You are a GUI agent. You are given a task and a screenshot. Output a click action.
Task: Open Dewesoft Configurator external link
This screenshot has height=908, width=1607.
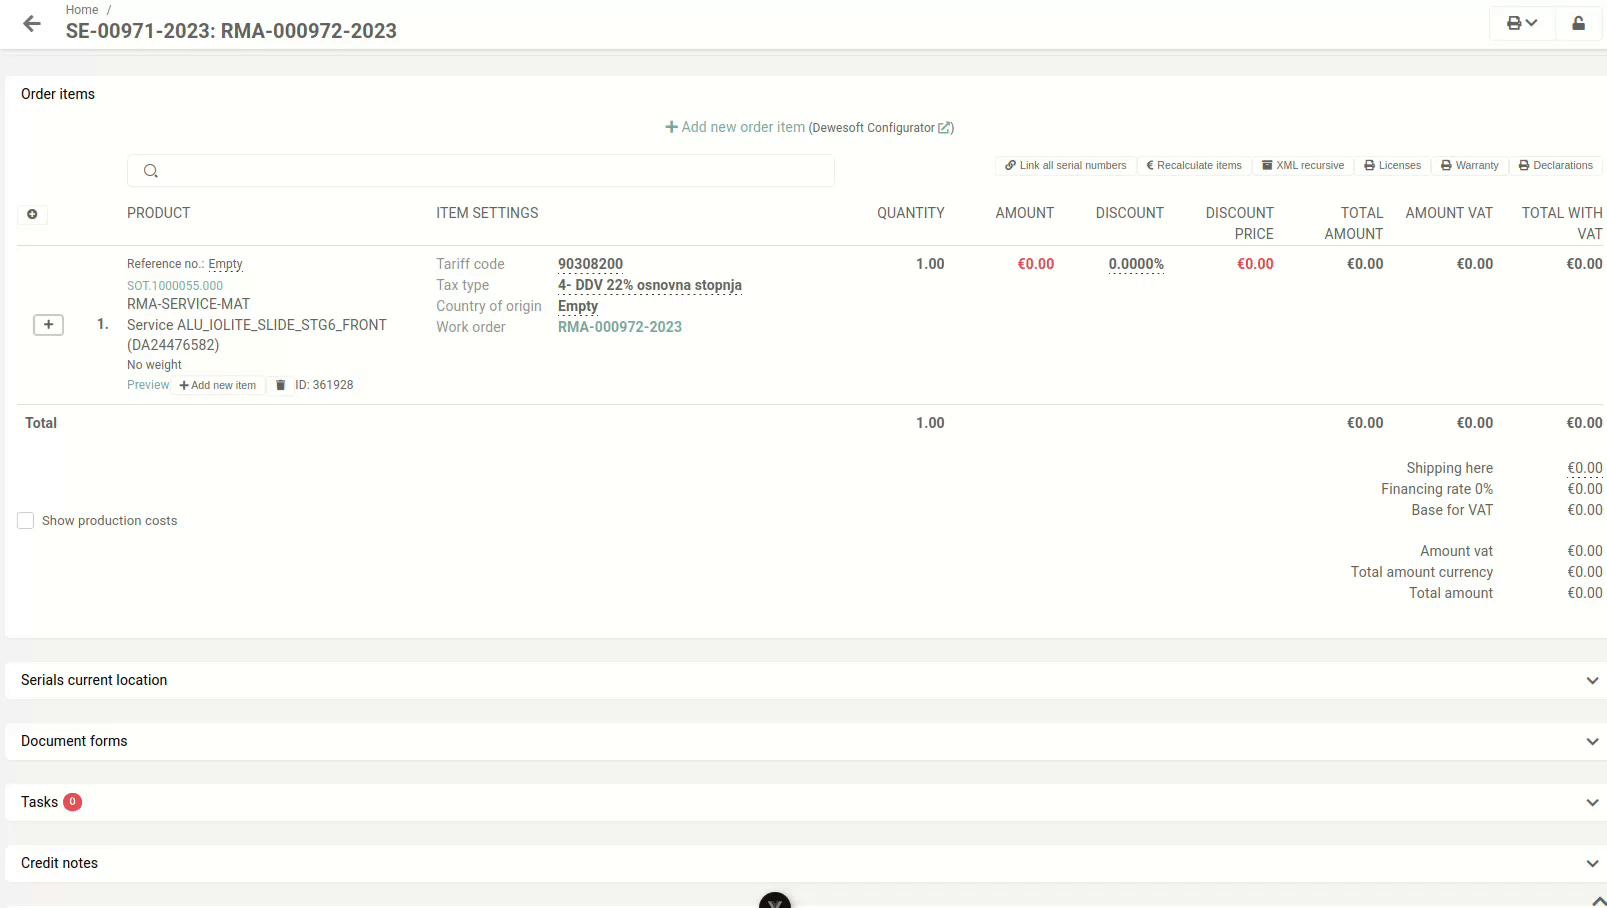pyautogui.click(x=881, y=128)
